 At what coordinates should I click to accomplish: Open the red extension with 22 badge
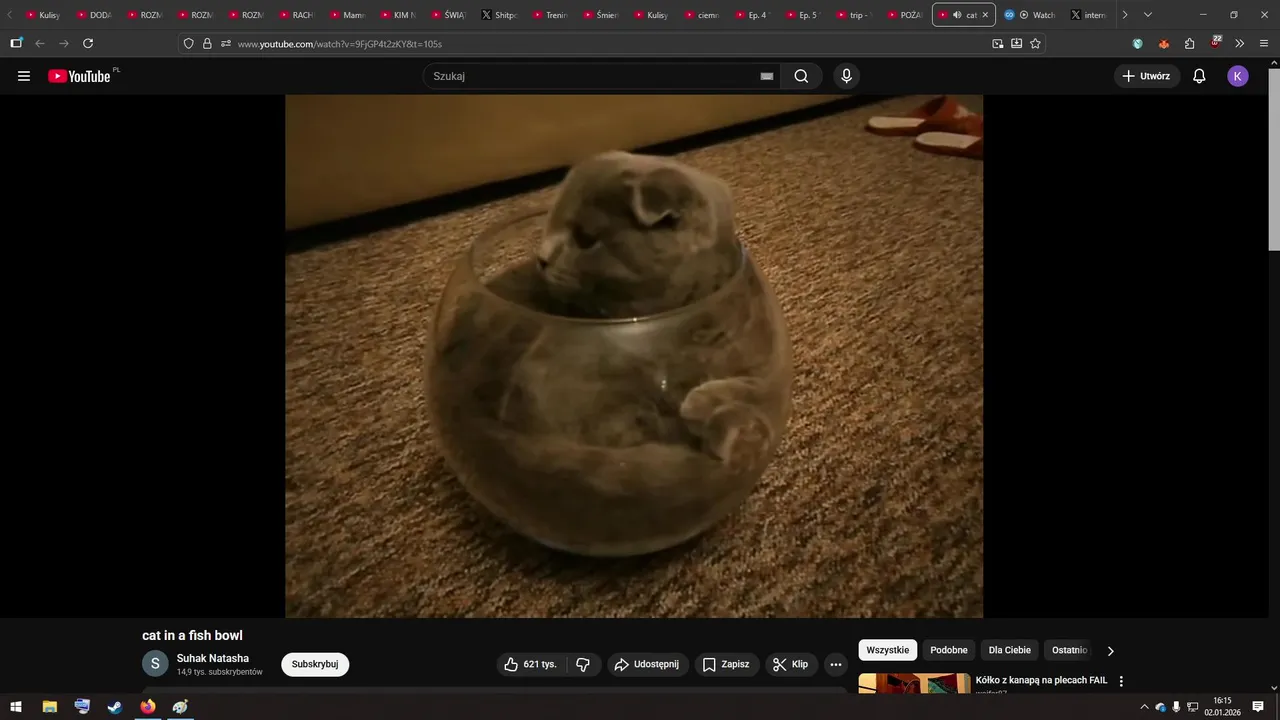tap(1215, 43)
